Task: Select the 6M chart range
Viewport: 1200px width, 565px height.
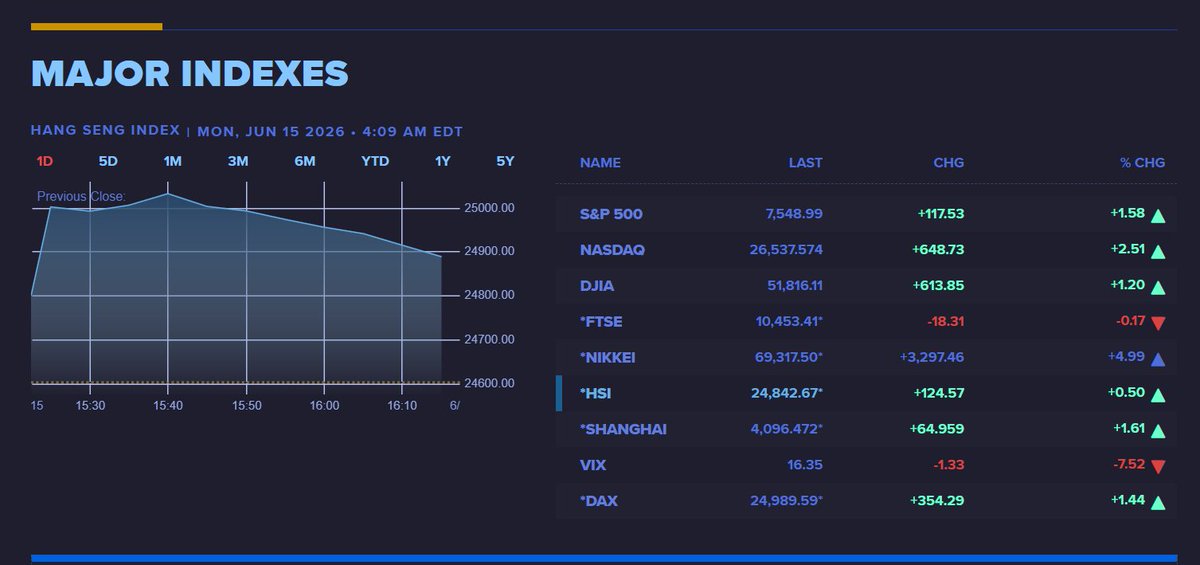Action: click(x=305, y=162)
